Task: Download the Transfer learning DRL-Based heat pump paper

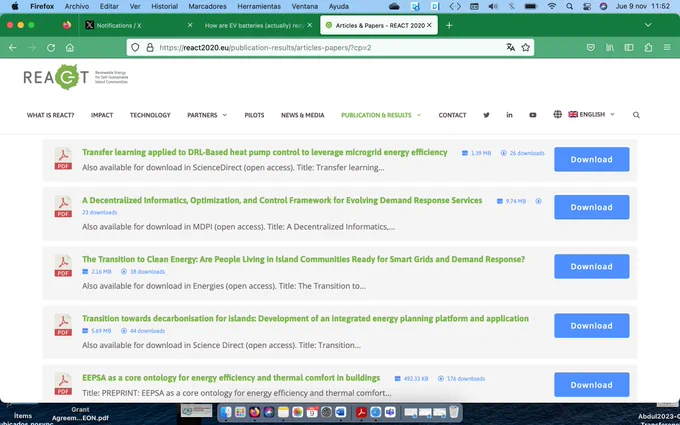Action: coord(592,159)
